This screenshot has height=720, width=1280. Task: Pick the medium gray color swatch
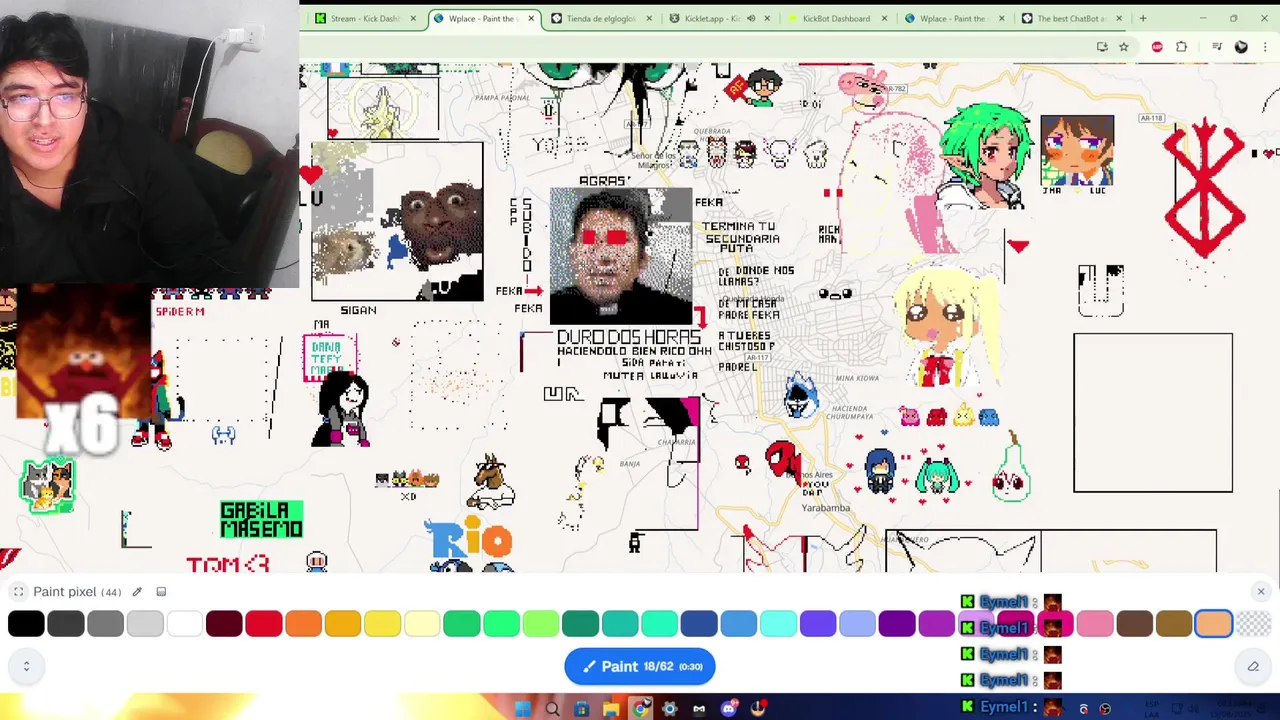pyautogui.click(x=105, y=624)
